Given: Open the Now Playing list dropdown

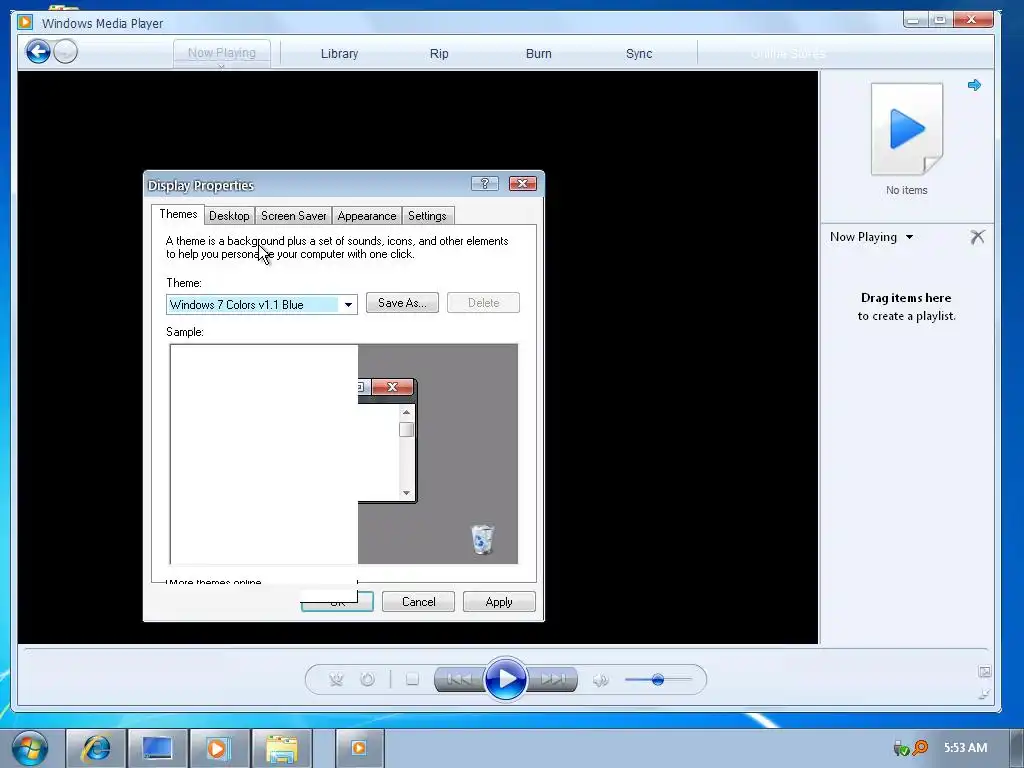Looking at the screenshot, I should click(x=871, y=237).
